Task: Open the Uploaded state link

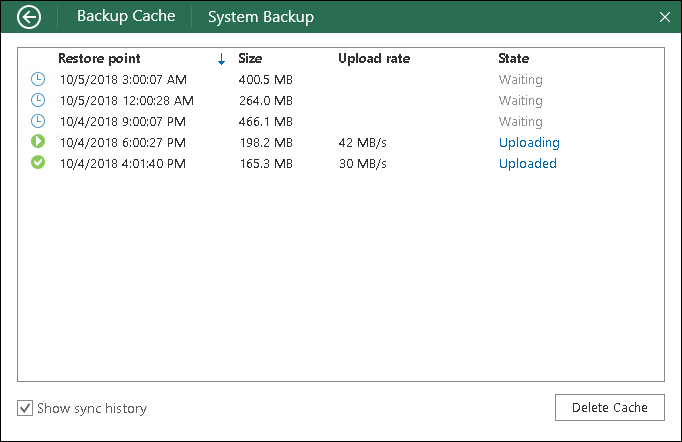Action: 528,164
